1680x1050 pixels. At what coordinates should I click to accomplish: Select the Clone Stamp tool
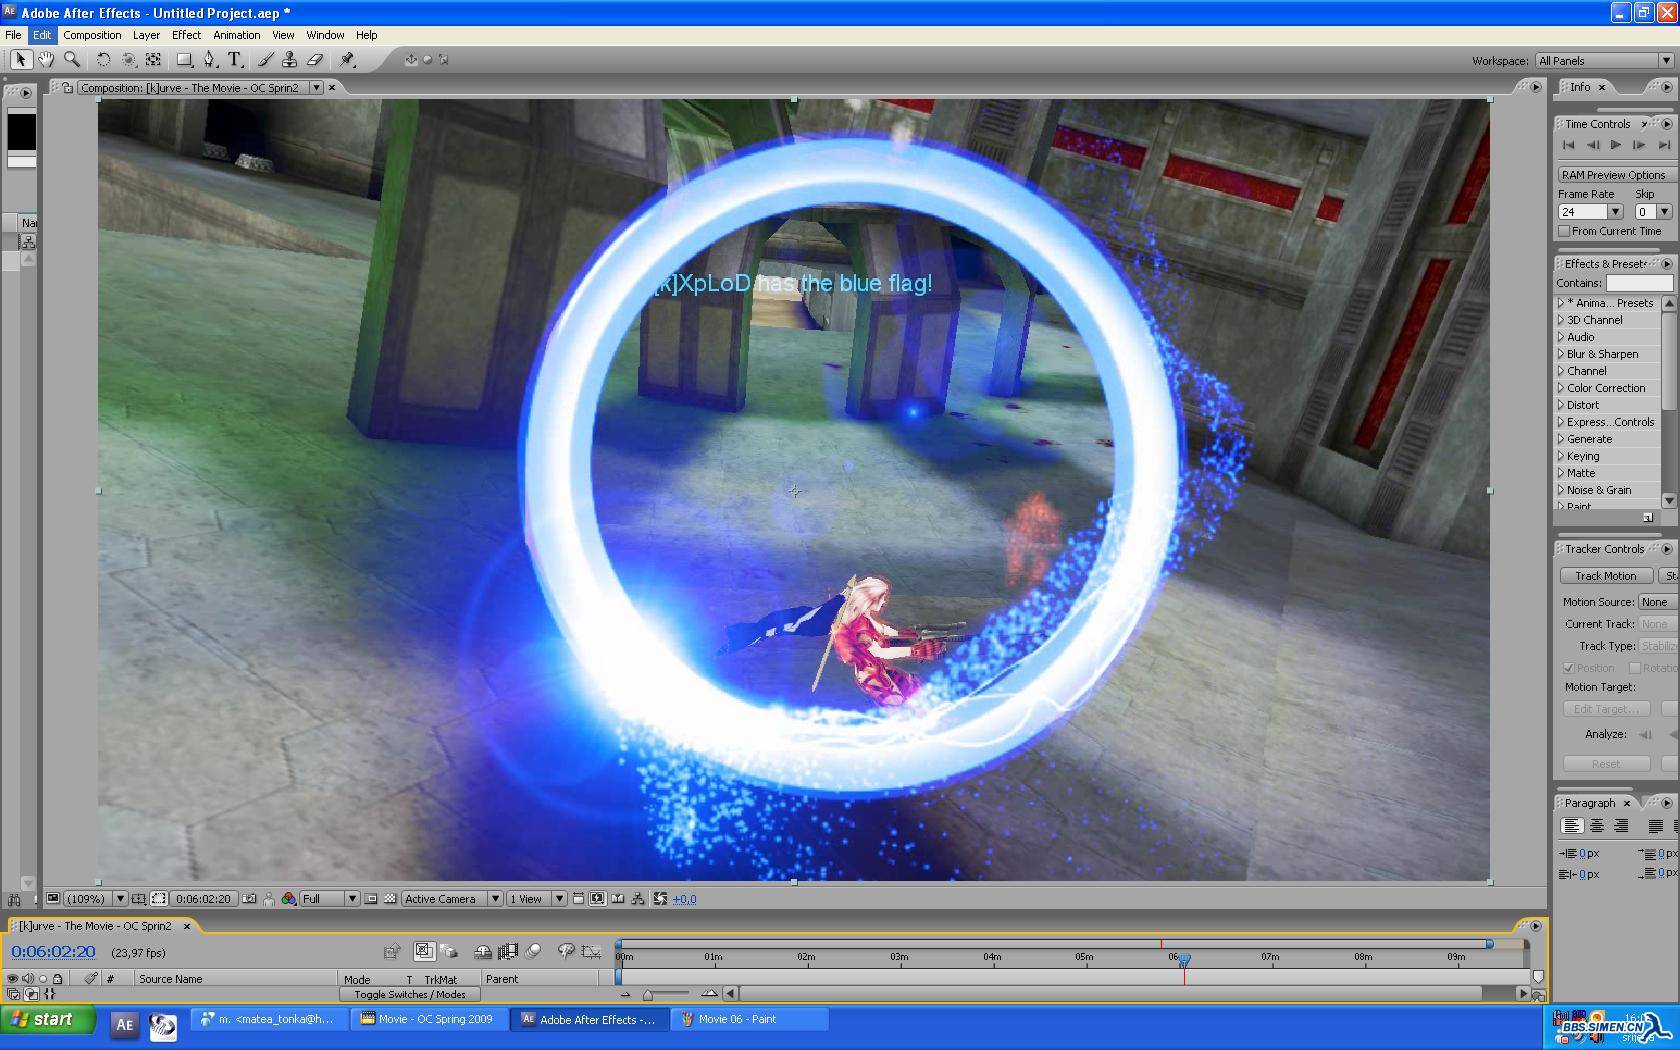coord(290,60)
